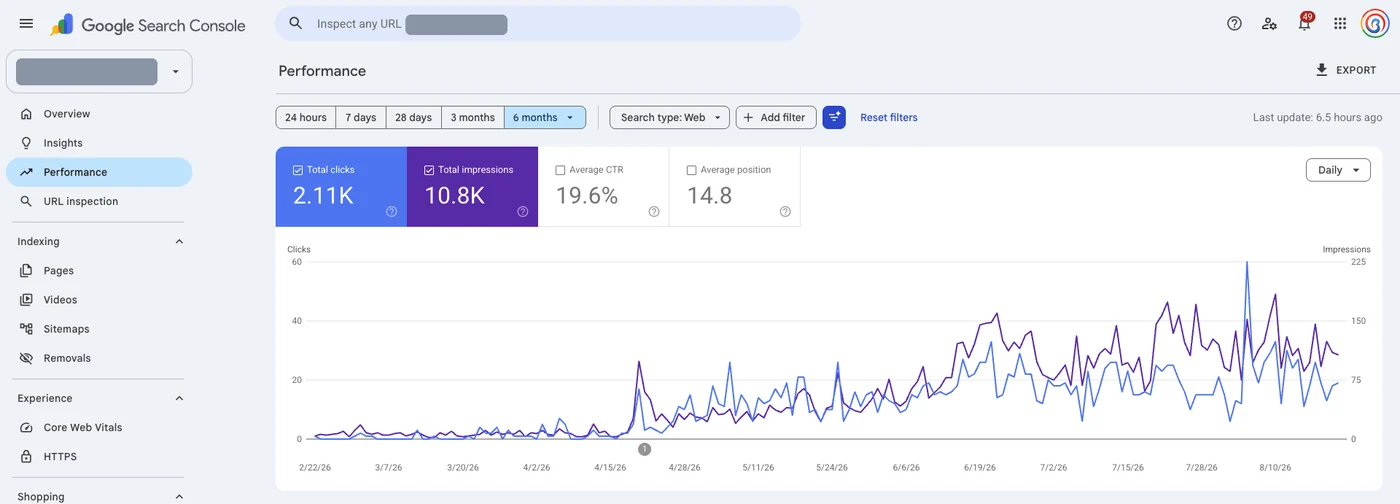Open notifications bell with 49 alerts
Image resolution: width=1400 pixels, height=504 pixels.
[1305, 23]
